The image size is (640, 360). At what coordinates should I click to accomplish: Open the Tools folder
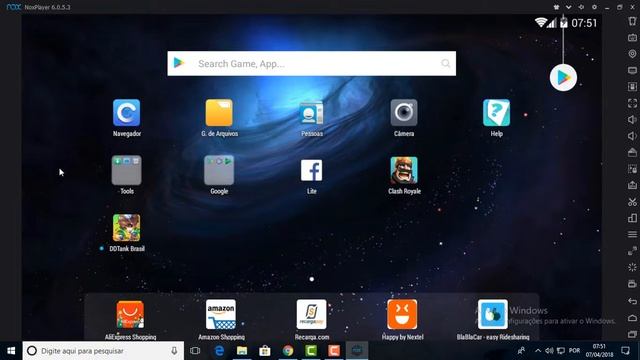127,170
